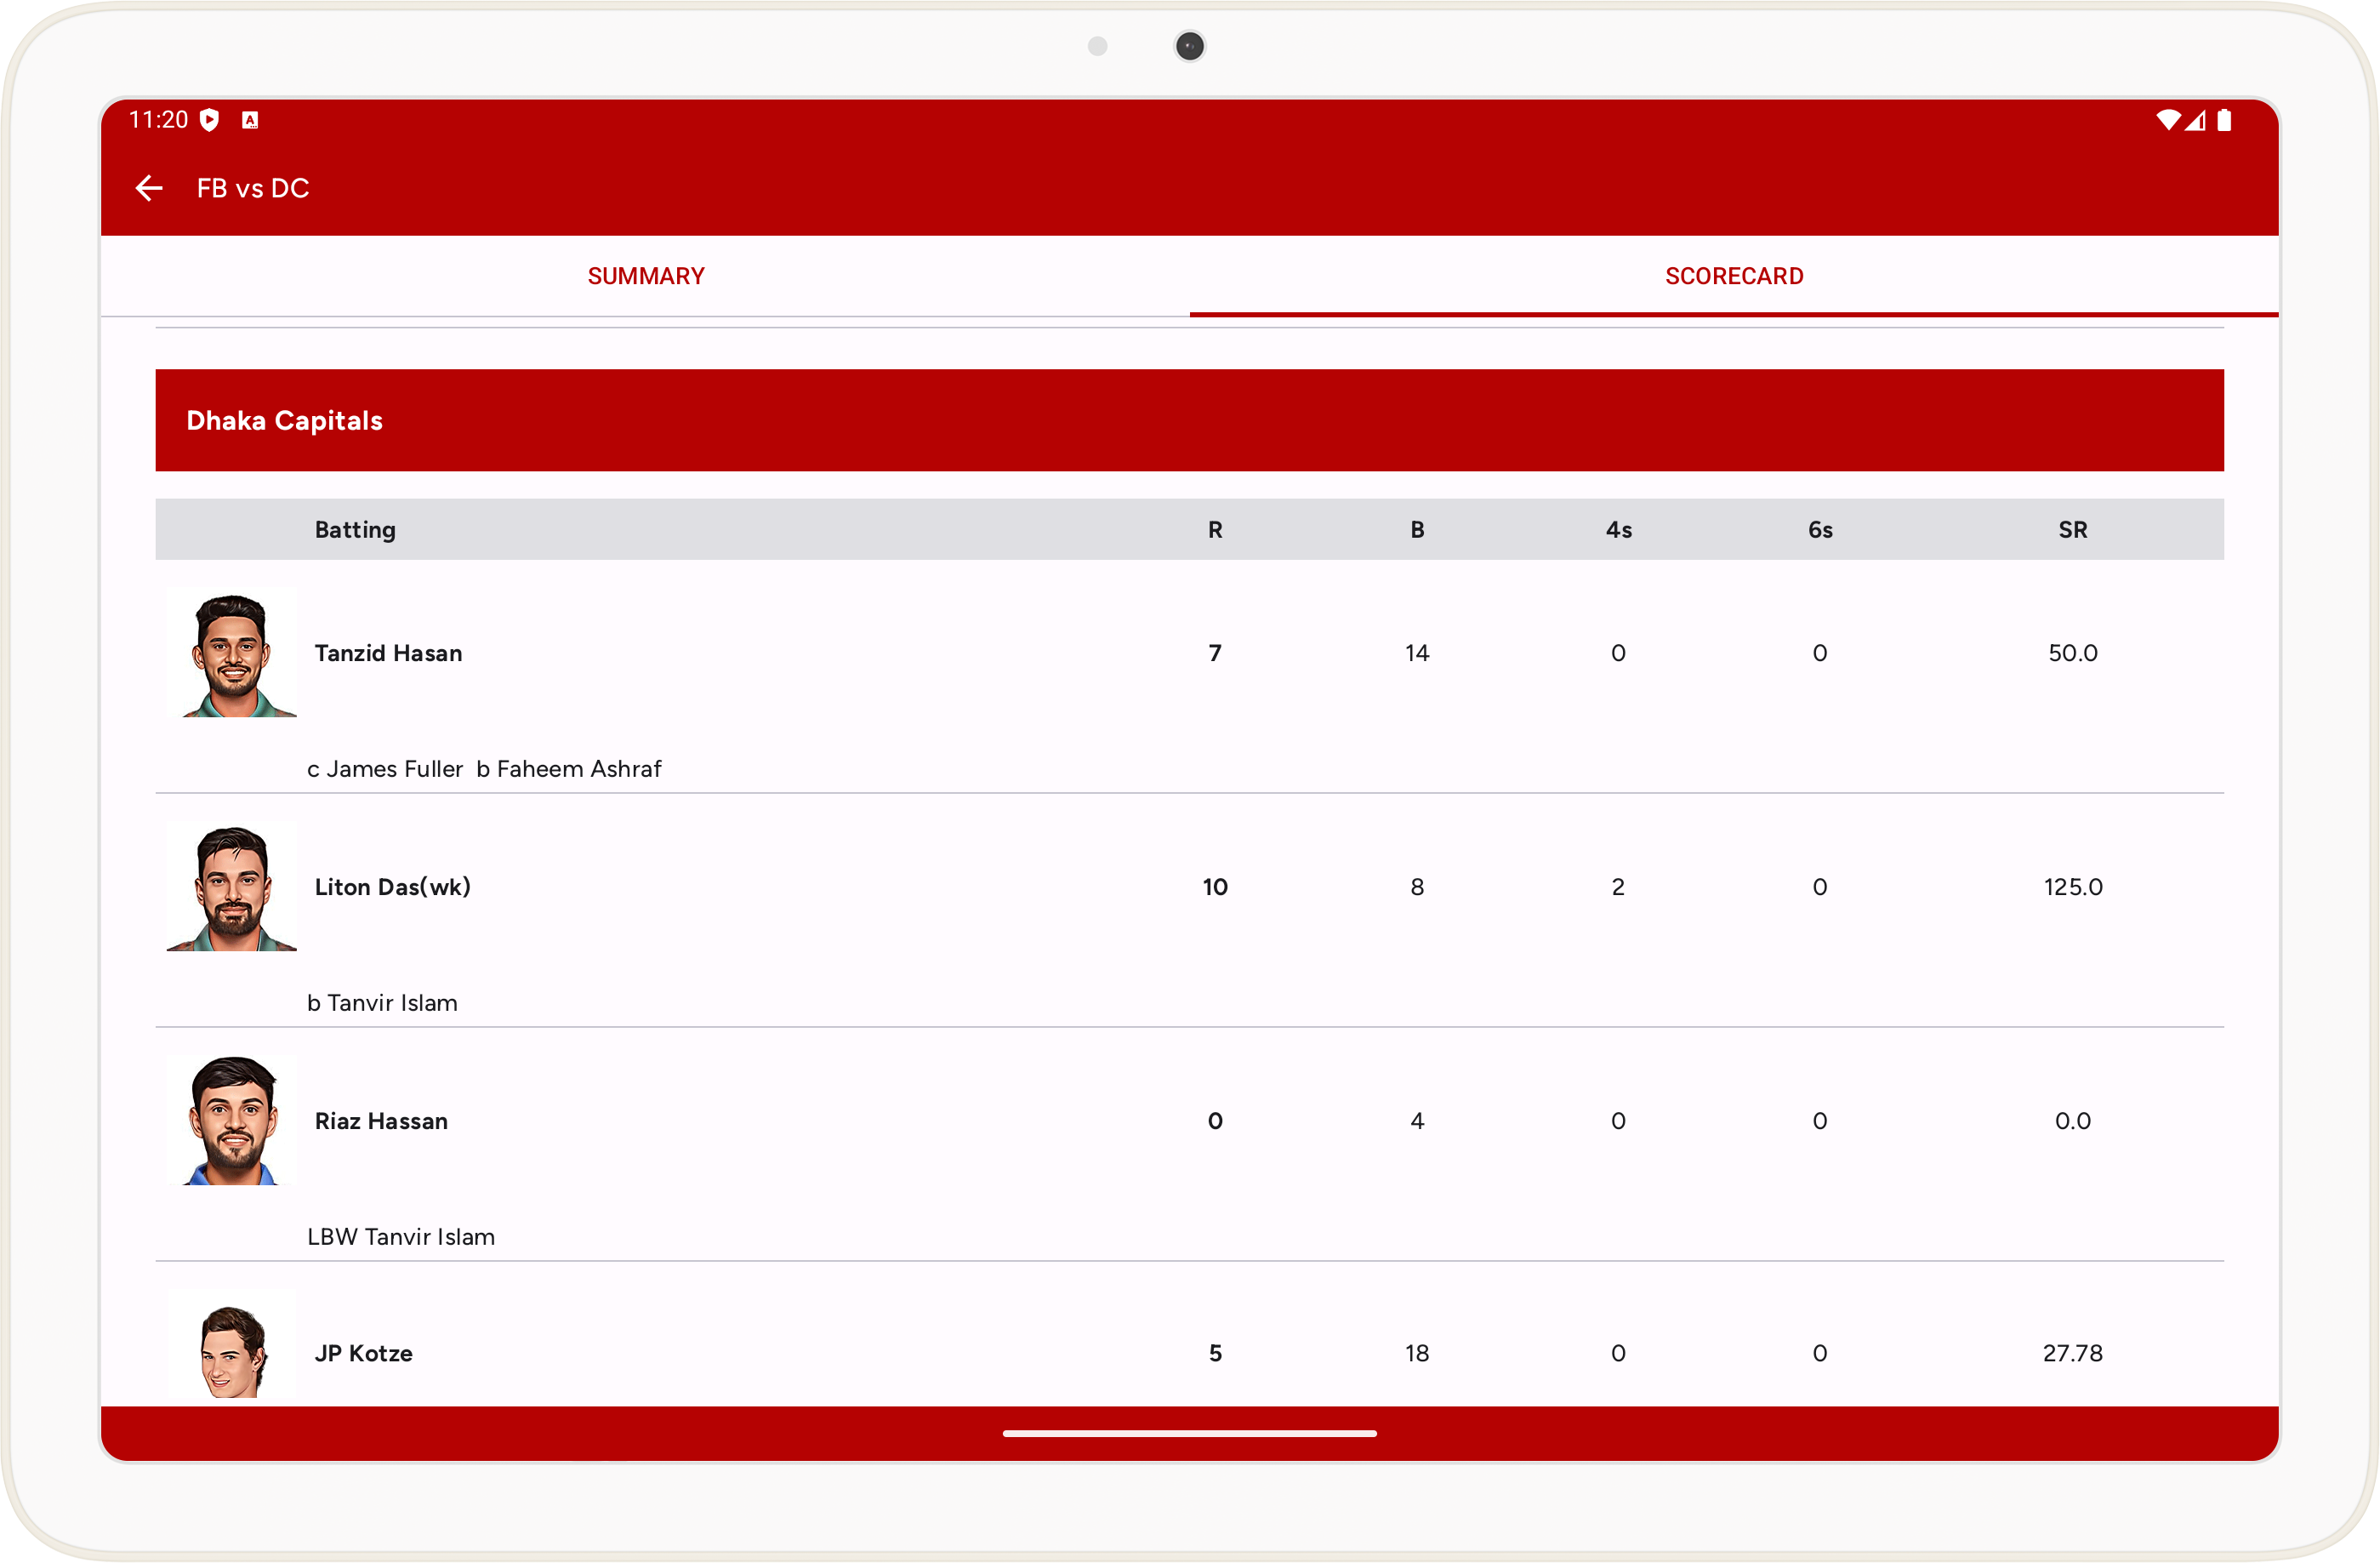This screenshot has width=2380, height=1563.
Task: Select the Tanzid Hasan name
Action: pyautogui.click(x=388, y=653)
